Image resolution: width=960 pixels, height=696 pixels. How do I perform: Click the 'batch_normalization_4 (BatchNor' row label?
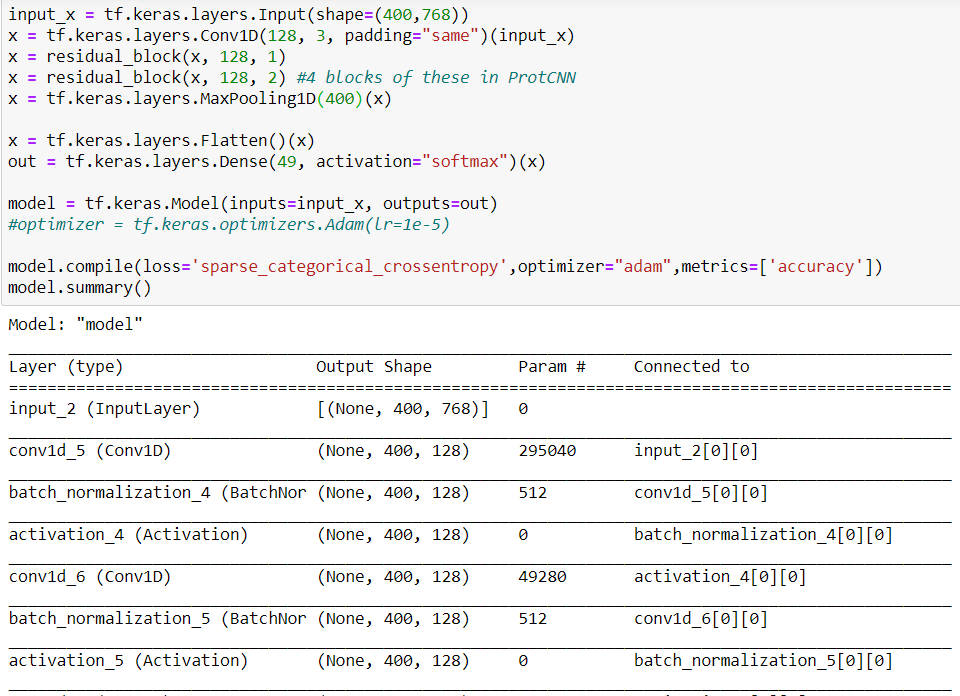pos(157,493)
